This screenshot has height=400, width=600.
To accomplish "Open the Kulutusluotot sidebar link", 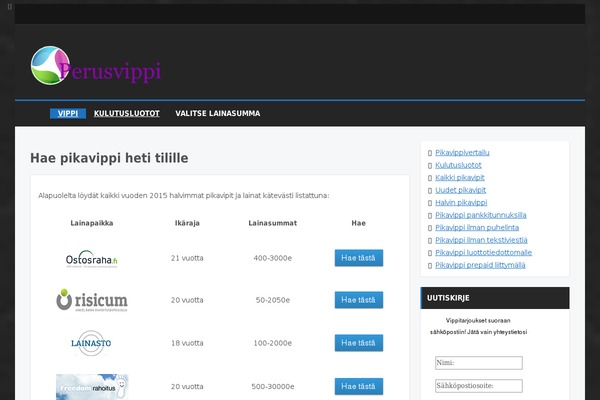I will [458, 165].
